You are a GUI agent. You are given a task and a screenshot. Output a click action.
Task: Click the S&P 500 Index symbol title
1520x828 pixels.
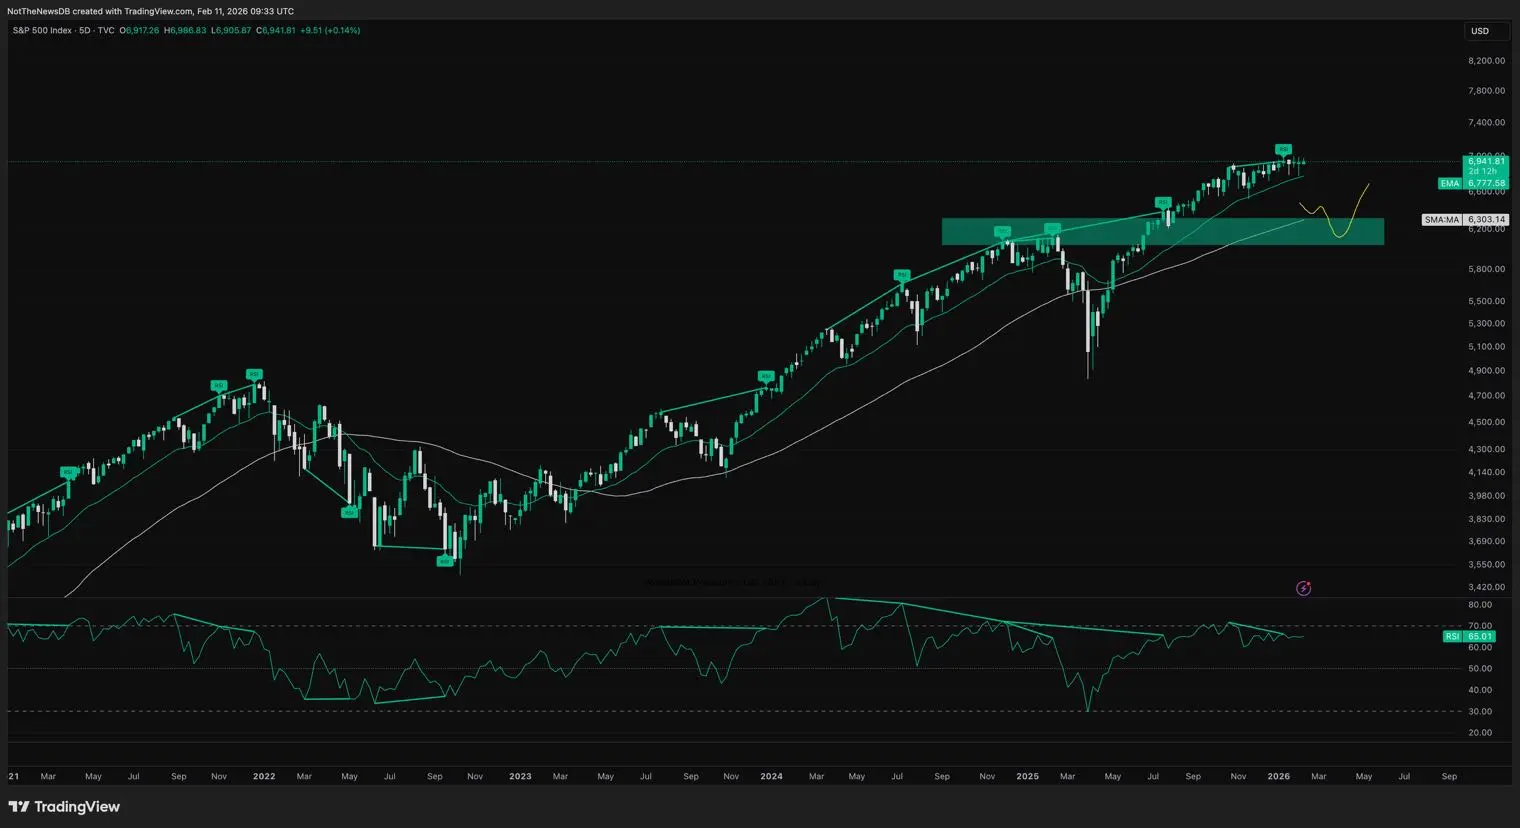[x=42, y=31]
